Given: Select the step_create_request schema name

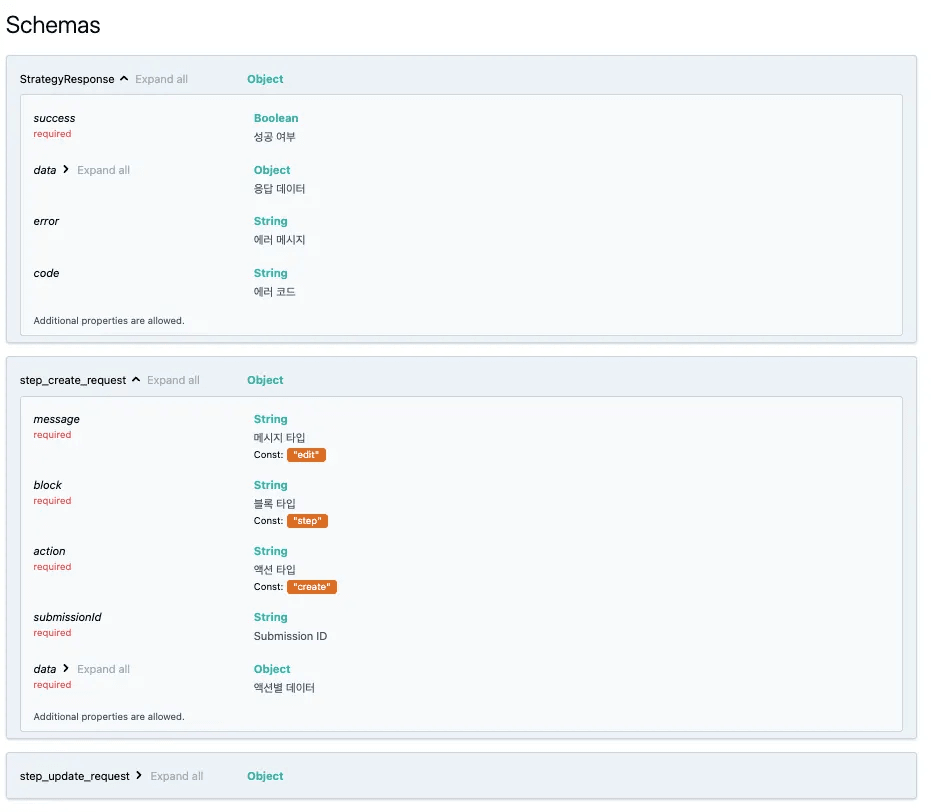Looking at the screenshot, I should click(73, 380).
